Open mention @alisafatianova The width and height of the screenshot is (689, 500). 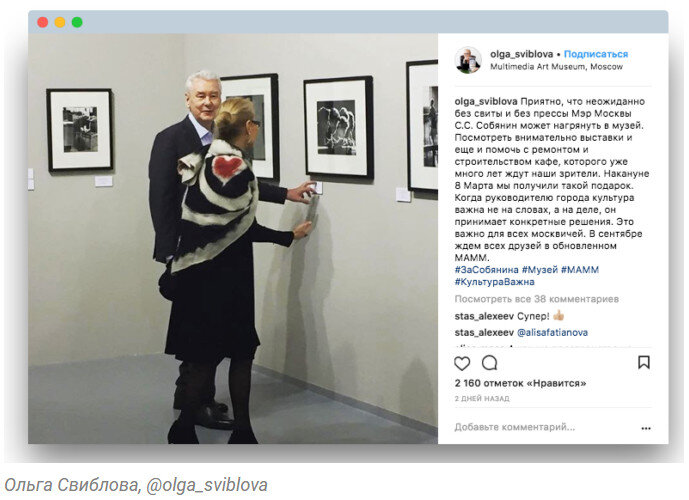click(552, 333)
